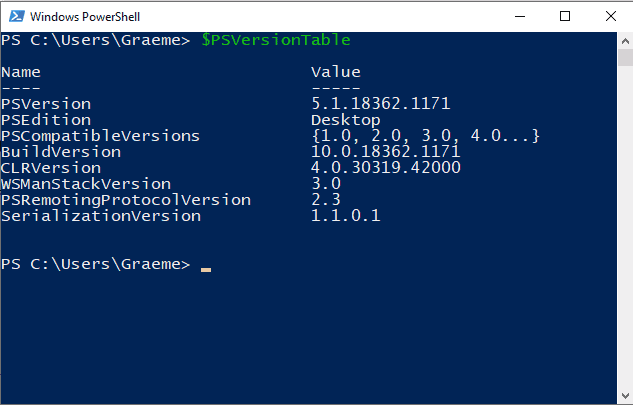Select the WSManStackVersion row name

[x=86, y=184]
